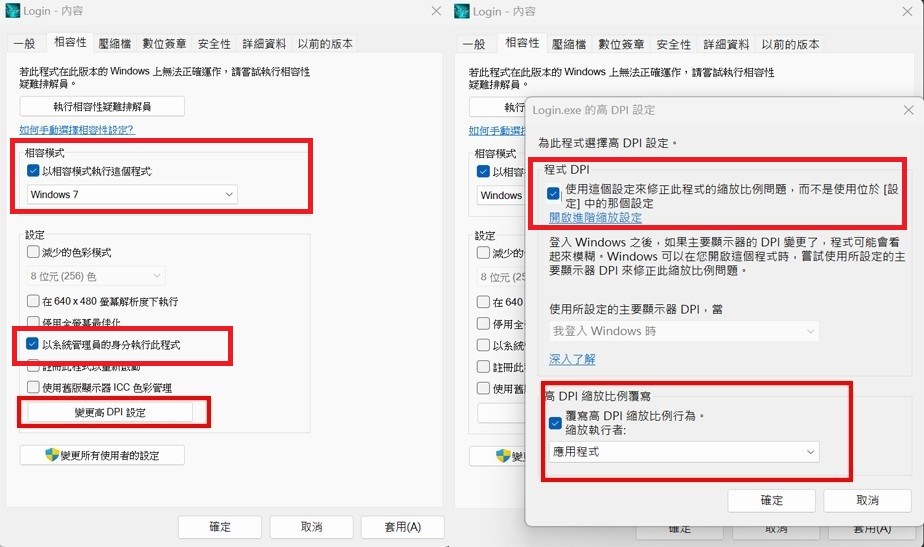Open the 開啟進階縮放設定 link
Viewport: 924px width, 547px height.
(x=595, y=217)
